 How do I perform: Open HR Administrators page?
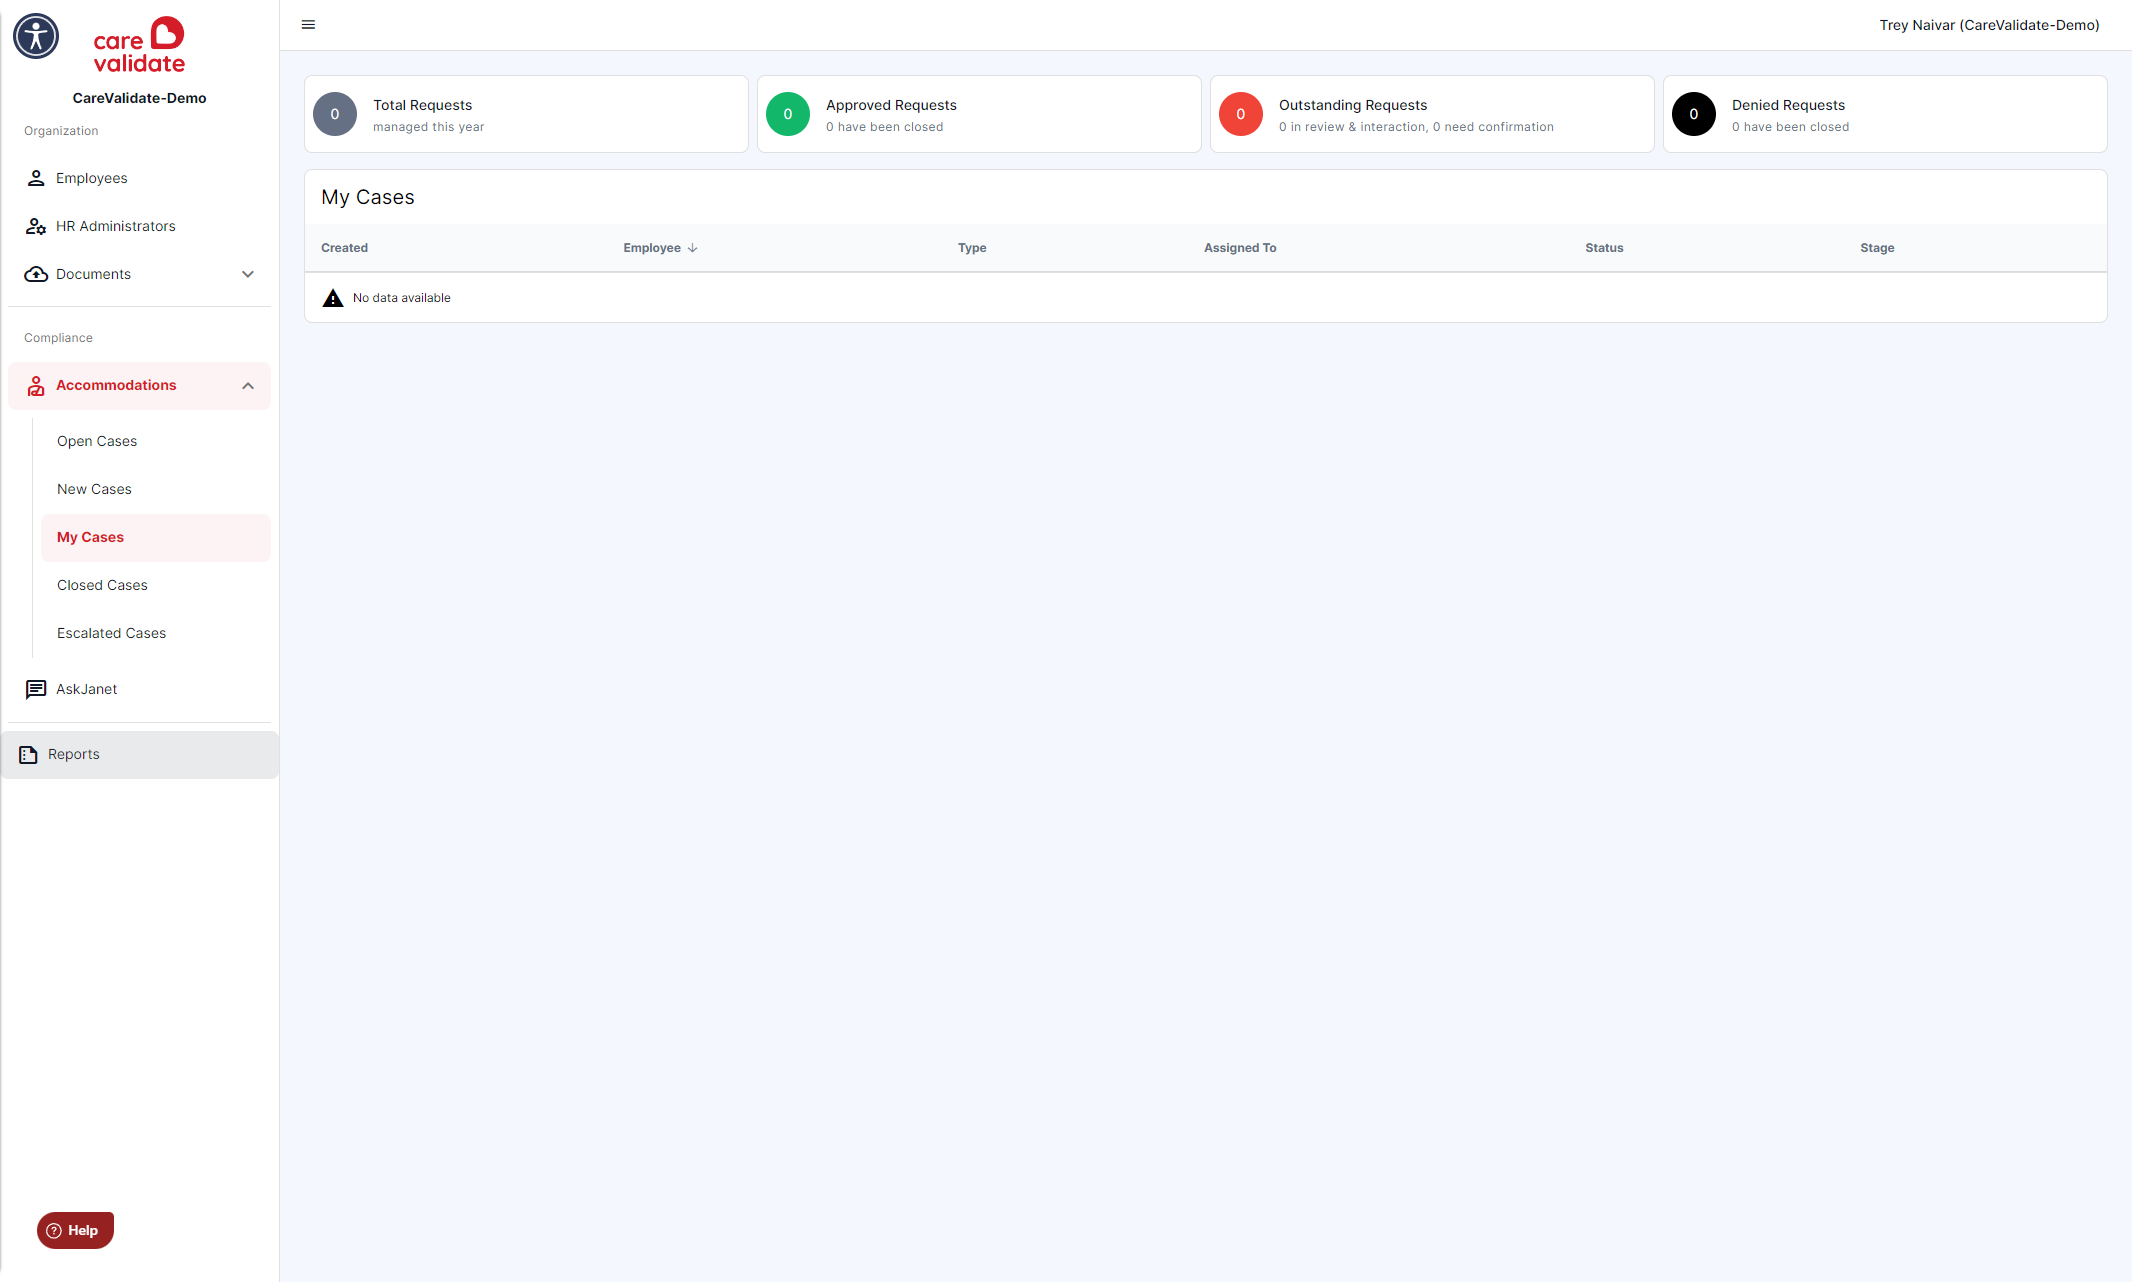[139, 226]
